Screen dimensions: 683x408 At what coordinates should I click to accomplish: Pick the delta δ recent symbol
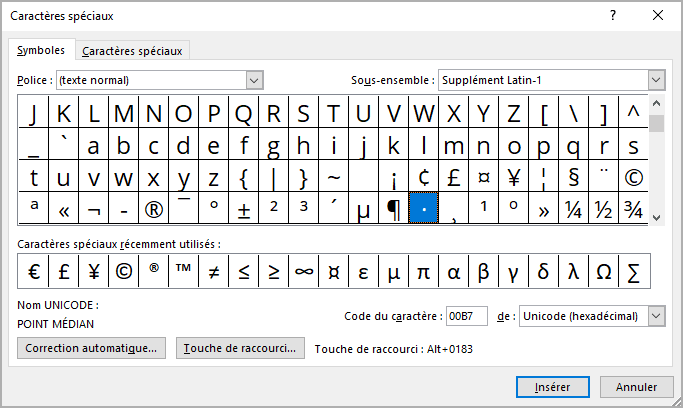pyautogui.click(x=544, y=271)
